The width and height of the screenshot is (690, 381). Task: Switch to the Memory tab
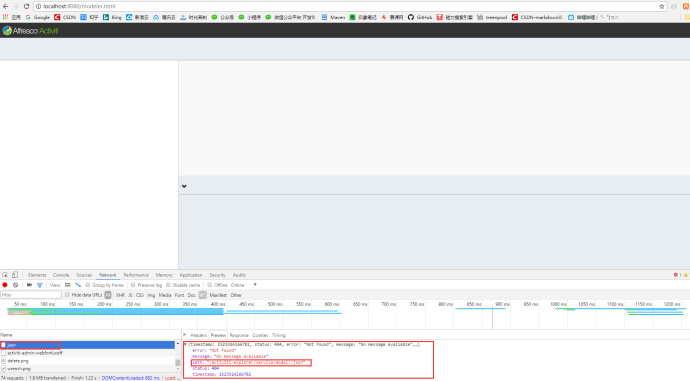[164, 275]
